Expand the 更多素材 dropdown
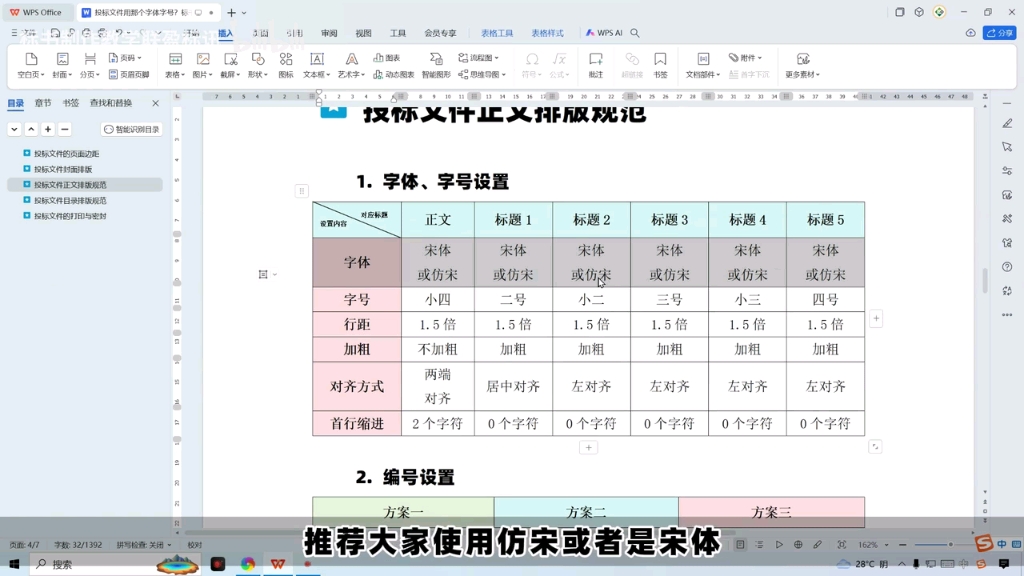This screenshot has width=1024, height=576. click(x=802, y=72)
